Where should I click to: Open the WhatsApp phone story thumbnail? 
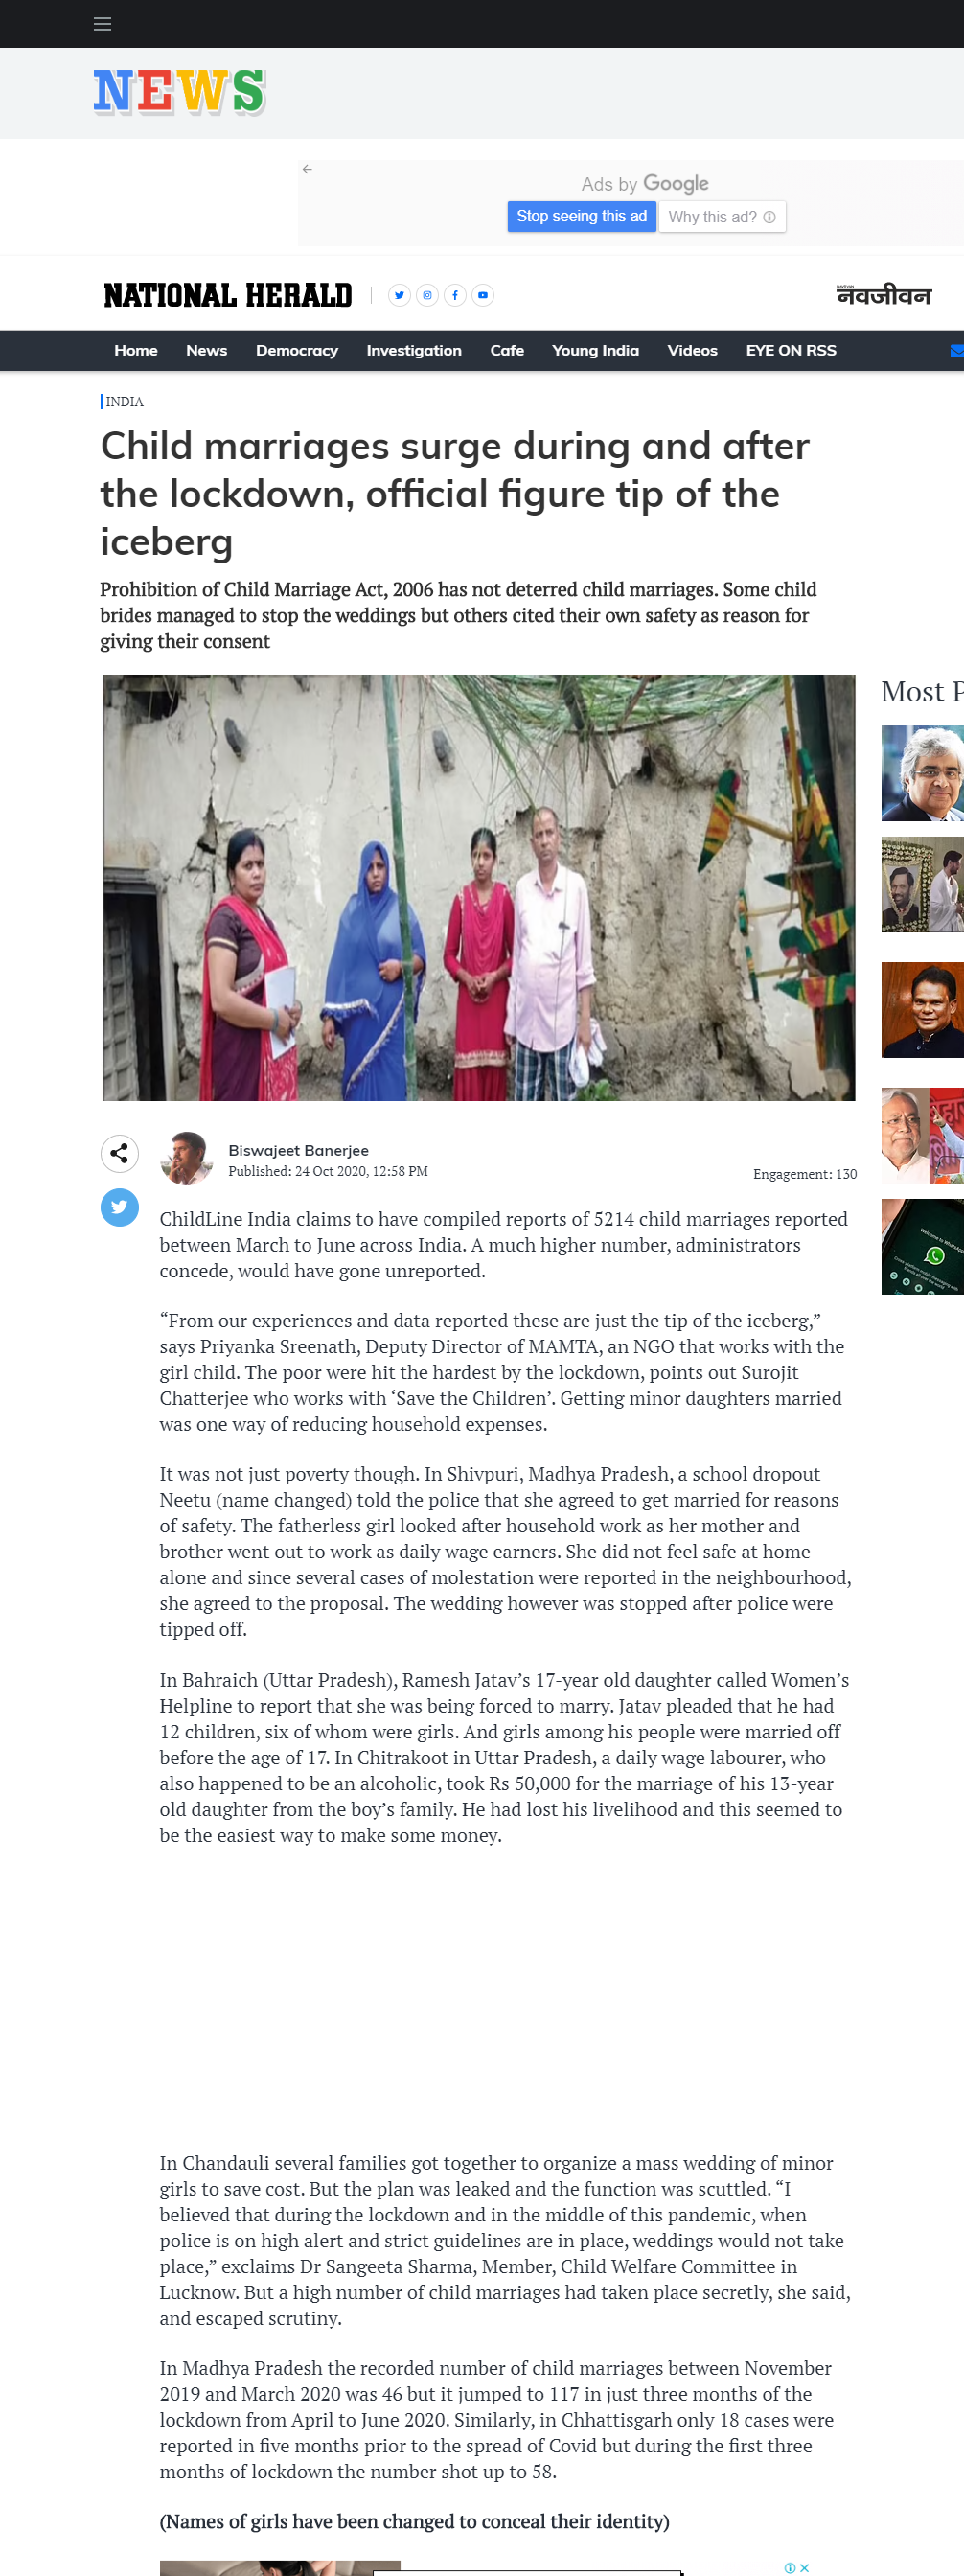(922, 1247)
